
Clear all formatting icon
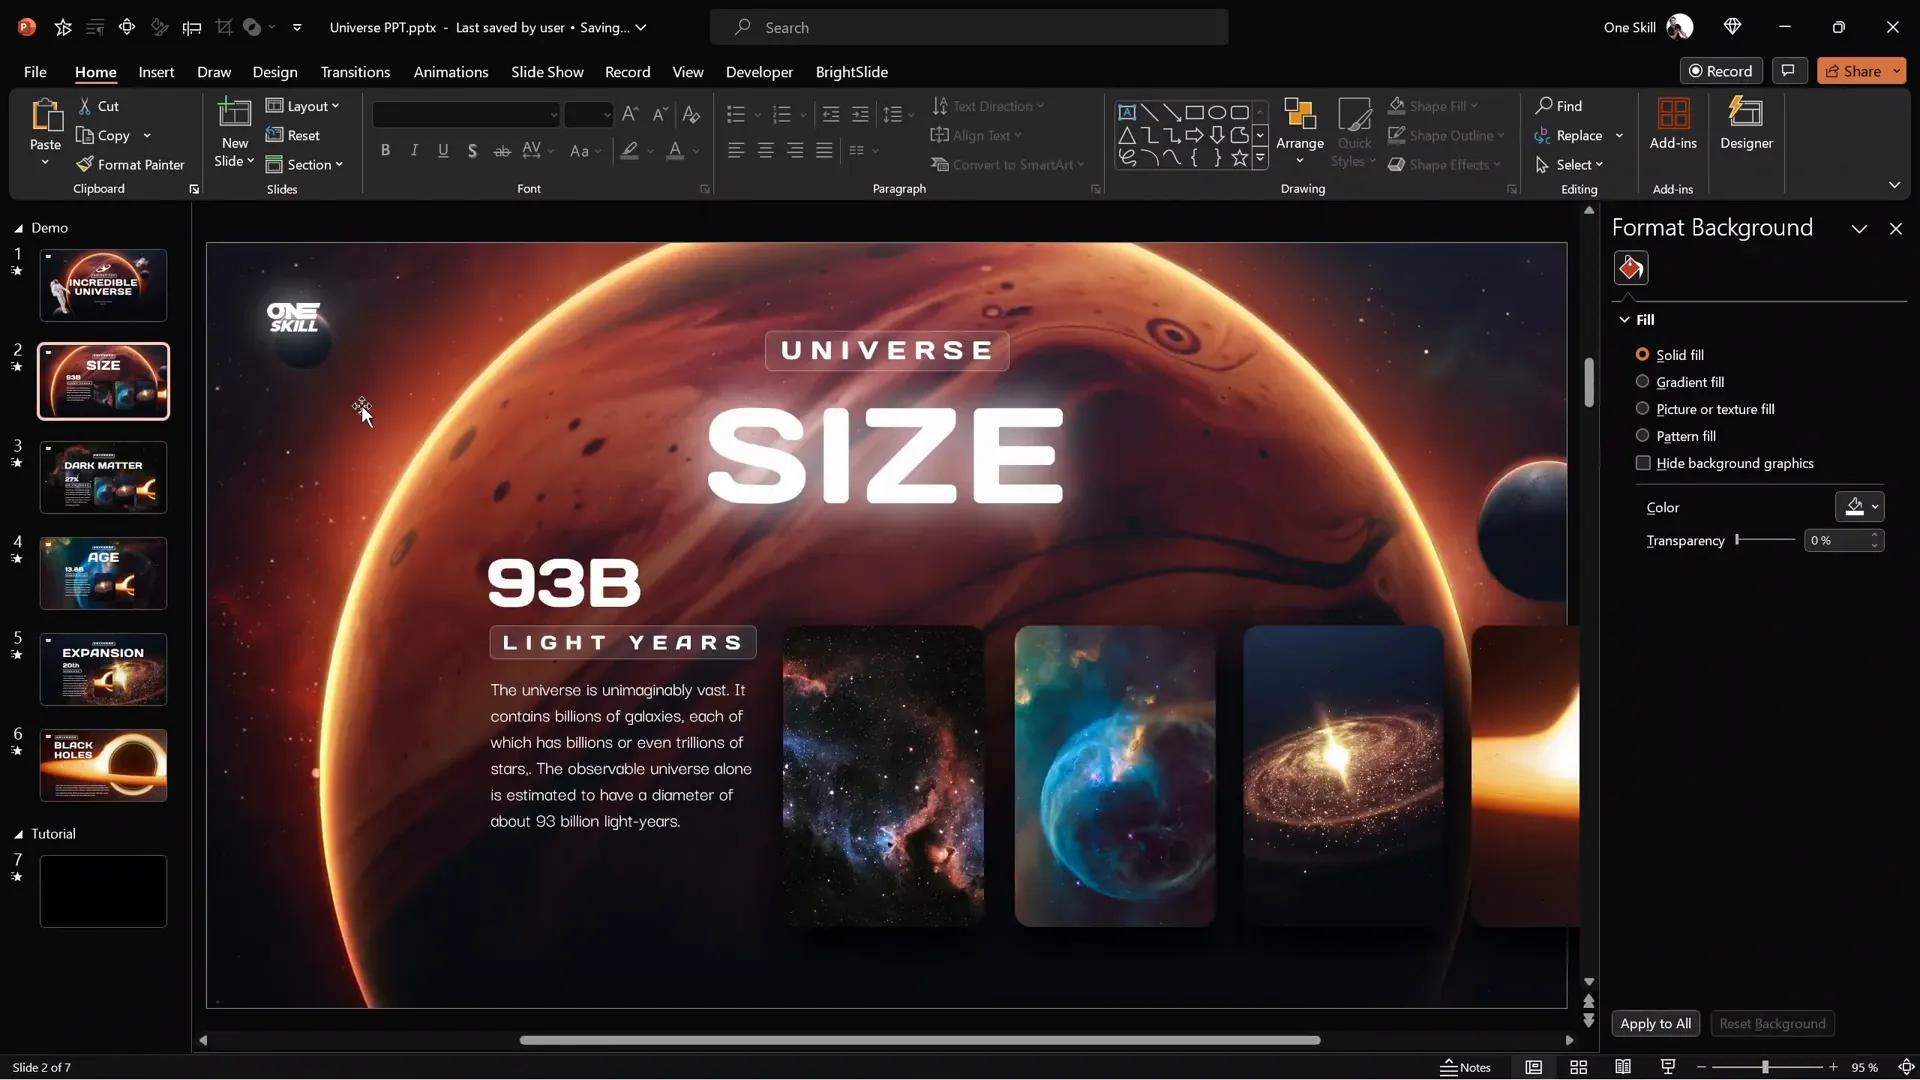tap(691, 114)
